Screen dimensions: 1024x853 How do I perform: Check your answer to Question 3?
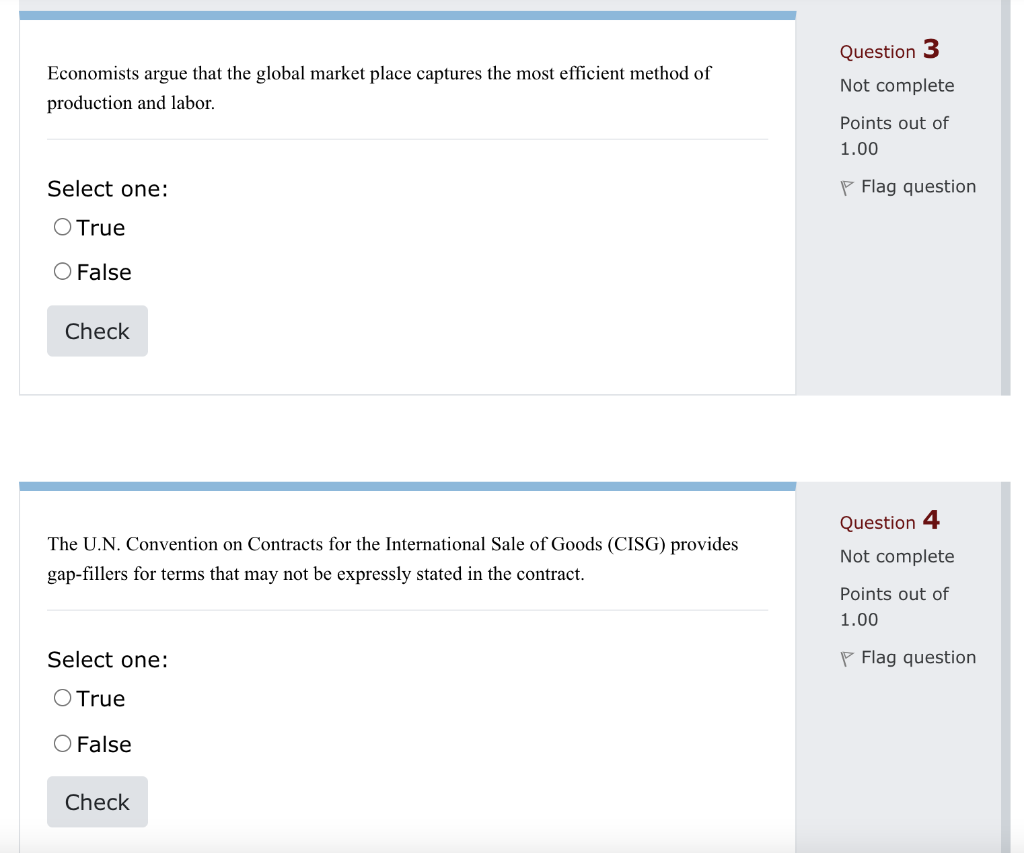tap(97, 330)
